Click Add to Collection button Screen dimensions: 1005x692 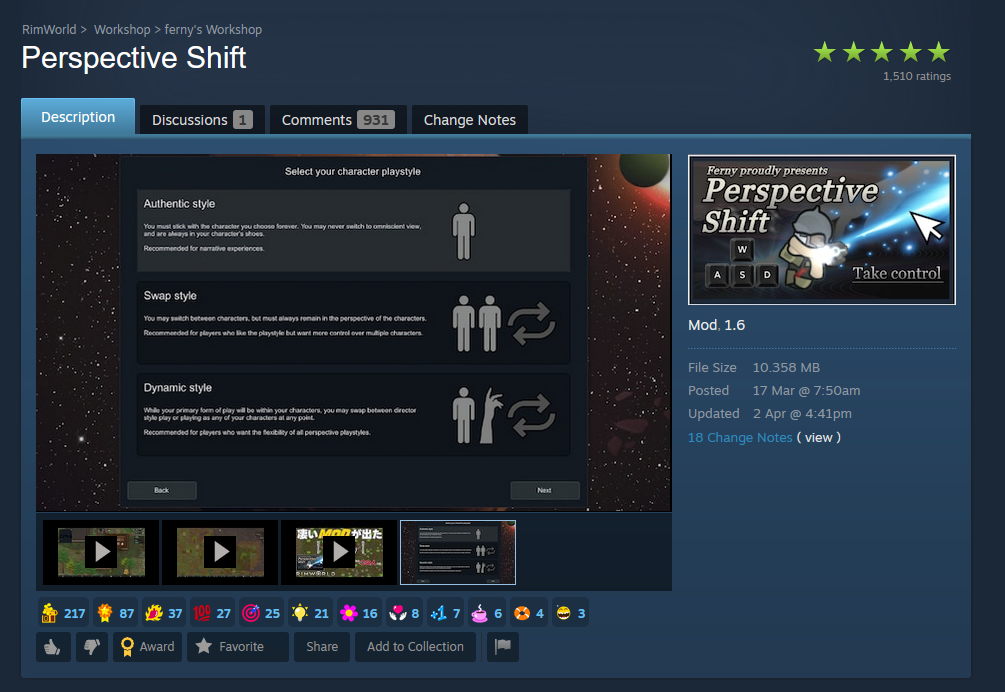click(415, 647)
